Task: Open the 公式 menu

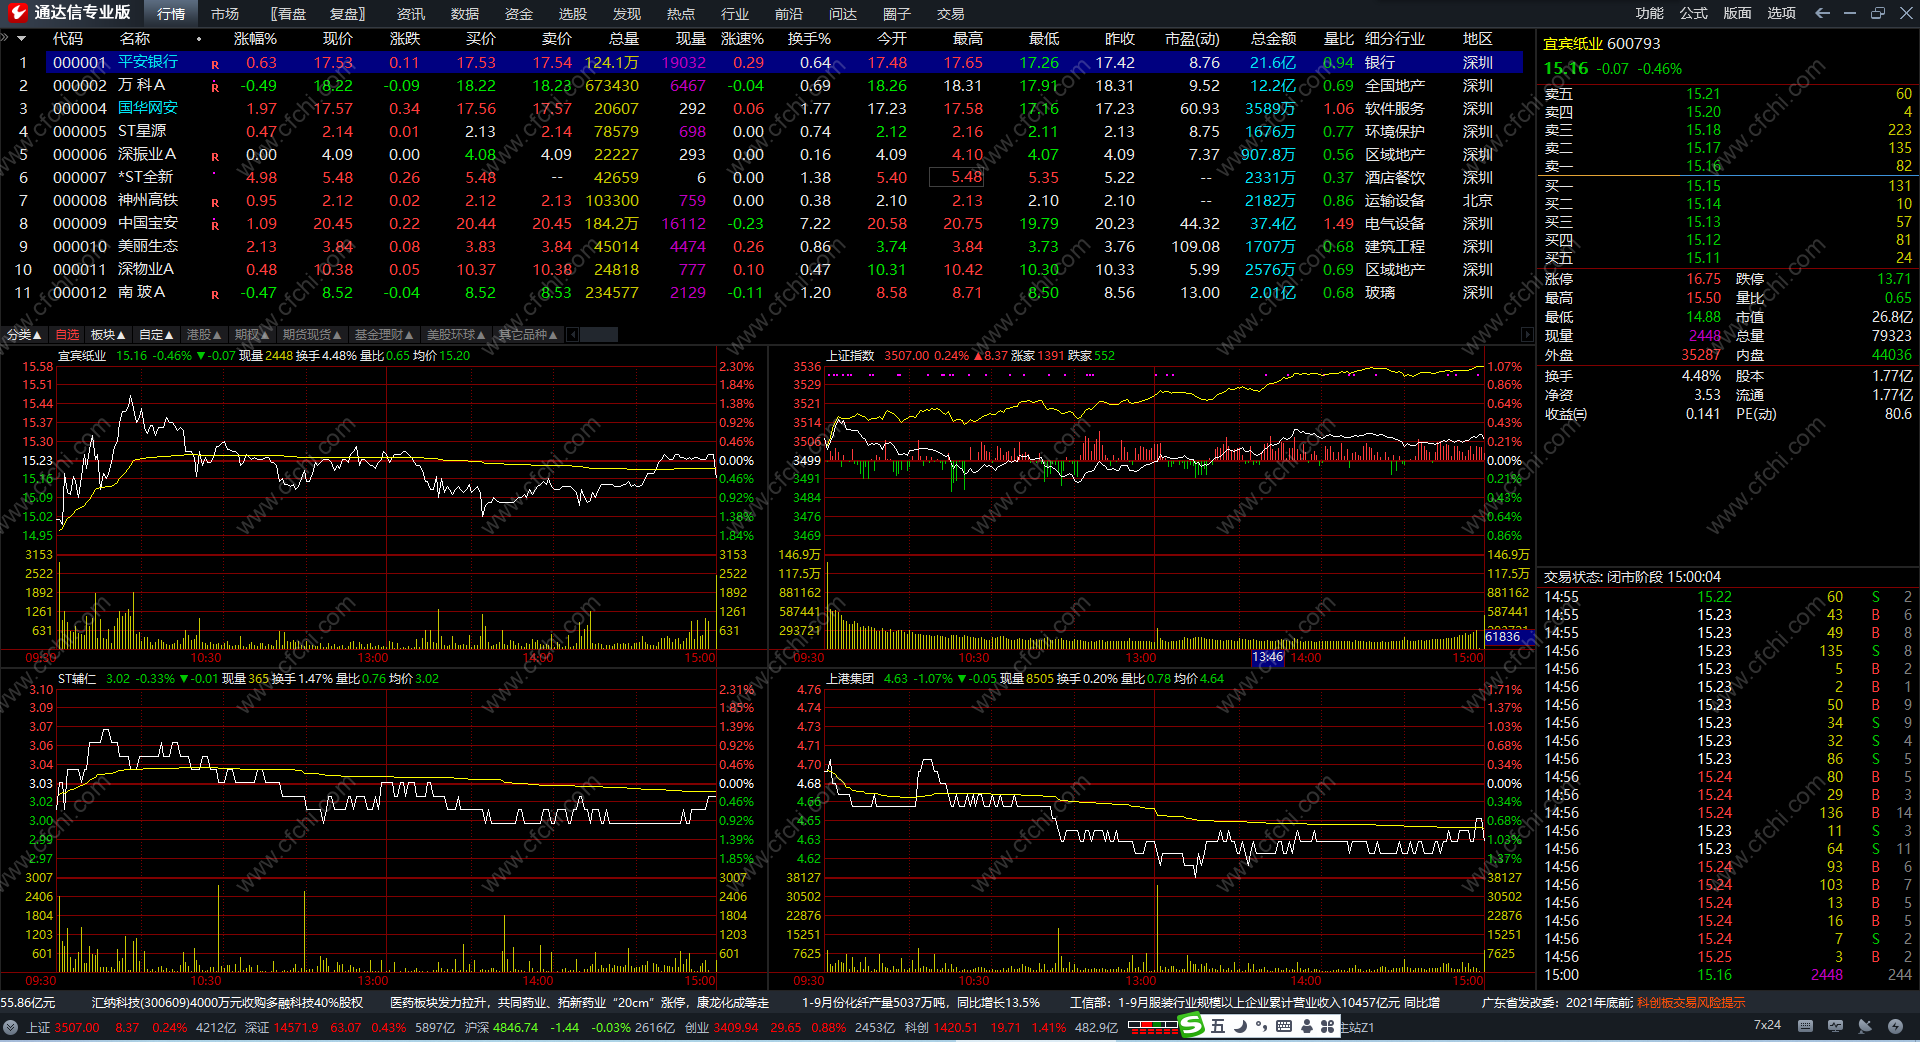Action: (1694, 13)
